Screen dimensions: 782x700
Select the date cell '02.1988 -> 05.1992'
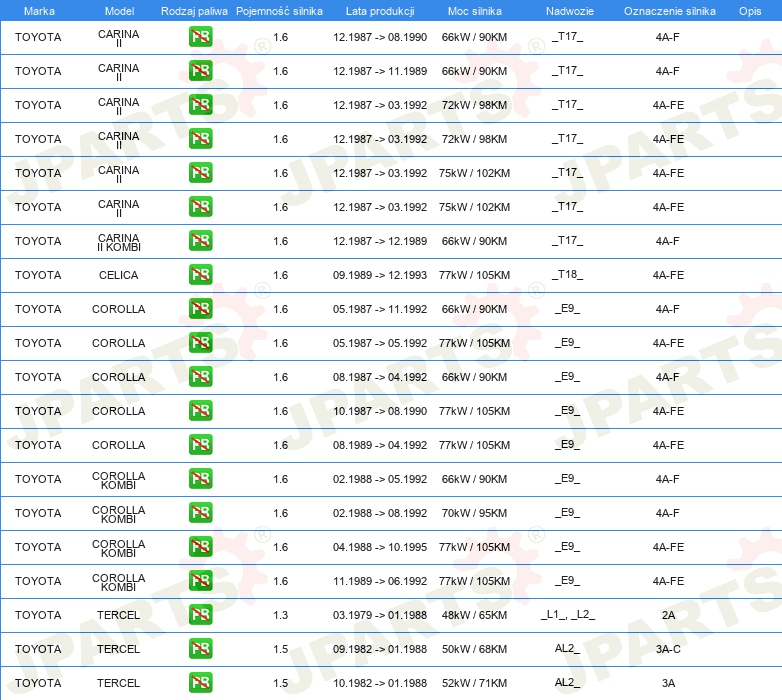point(380,479)
